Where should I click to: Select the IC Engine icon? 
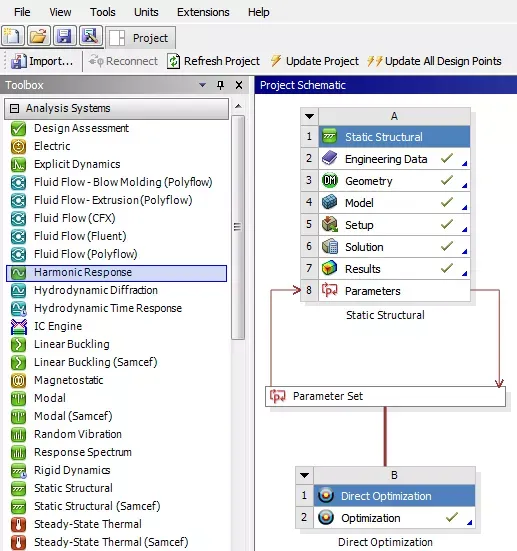(x=18, y=326)
